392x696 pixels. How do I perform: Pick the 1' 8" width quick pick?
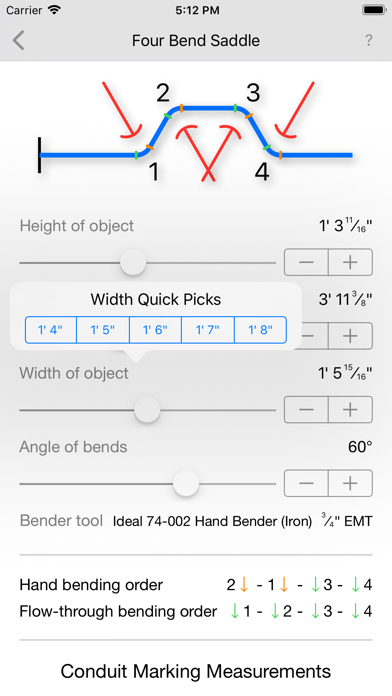260,330
